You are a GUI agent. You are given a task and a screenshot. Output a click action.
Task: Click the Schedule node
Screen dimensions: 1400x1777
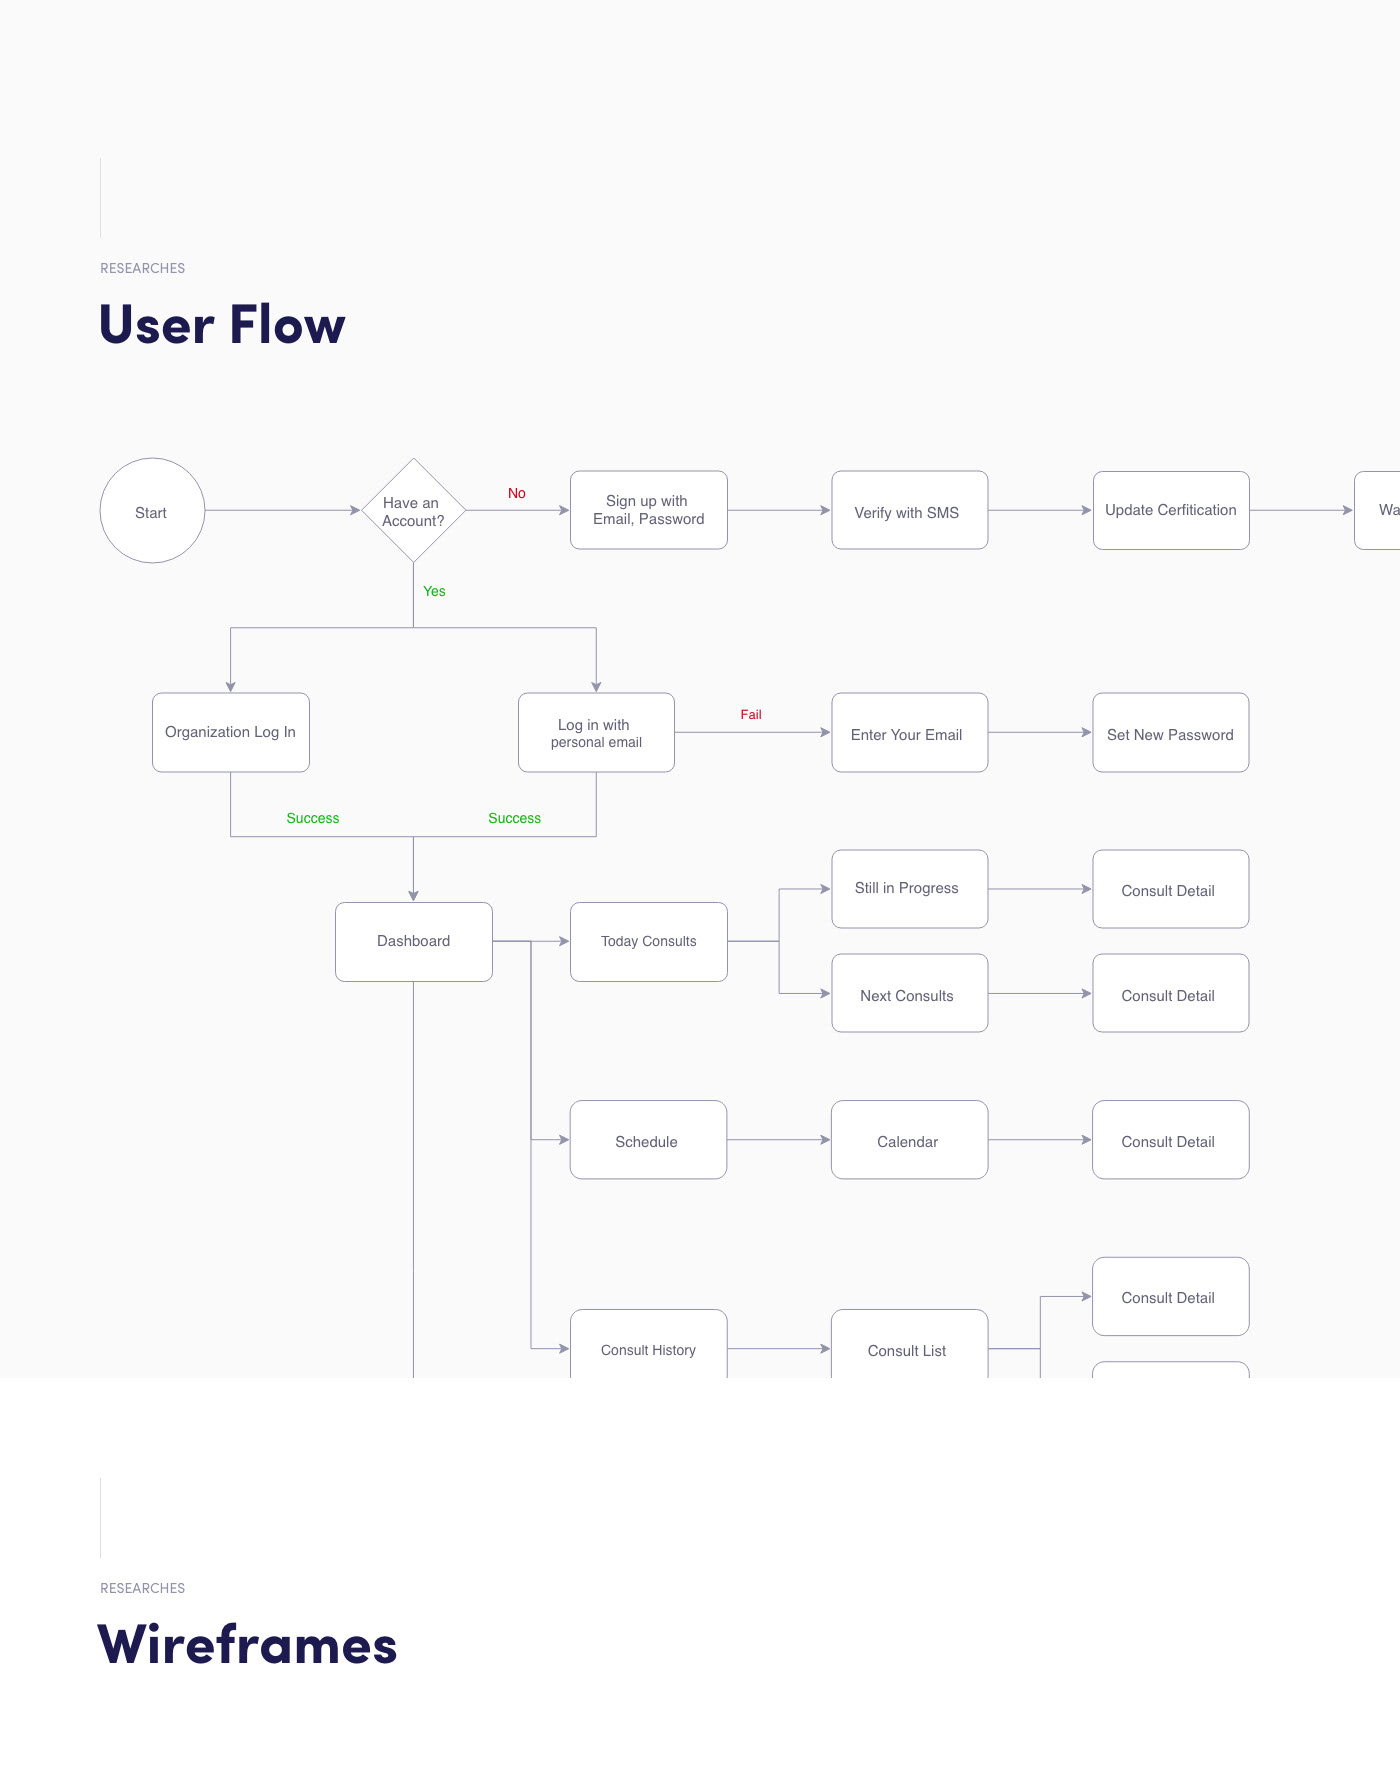tap(648, 1140)
